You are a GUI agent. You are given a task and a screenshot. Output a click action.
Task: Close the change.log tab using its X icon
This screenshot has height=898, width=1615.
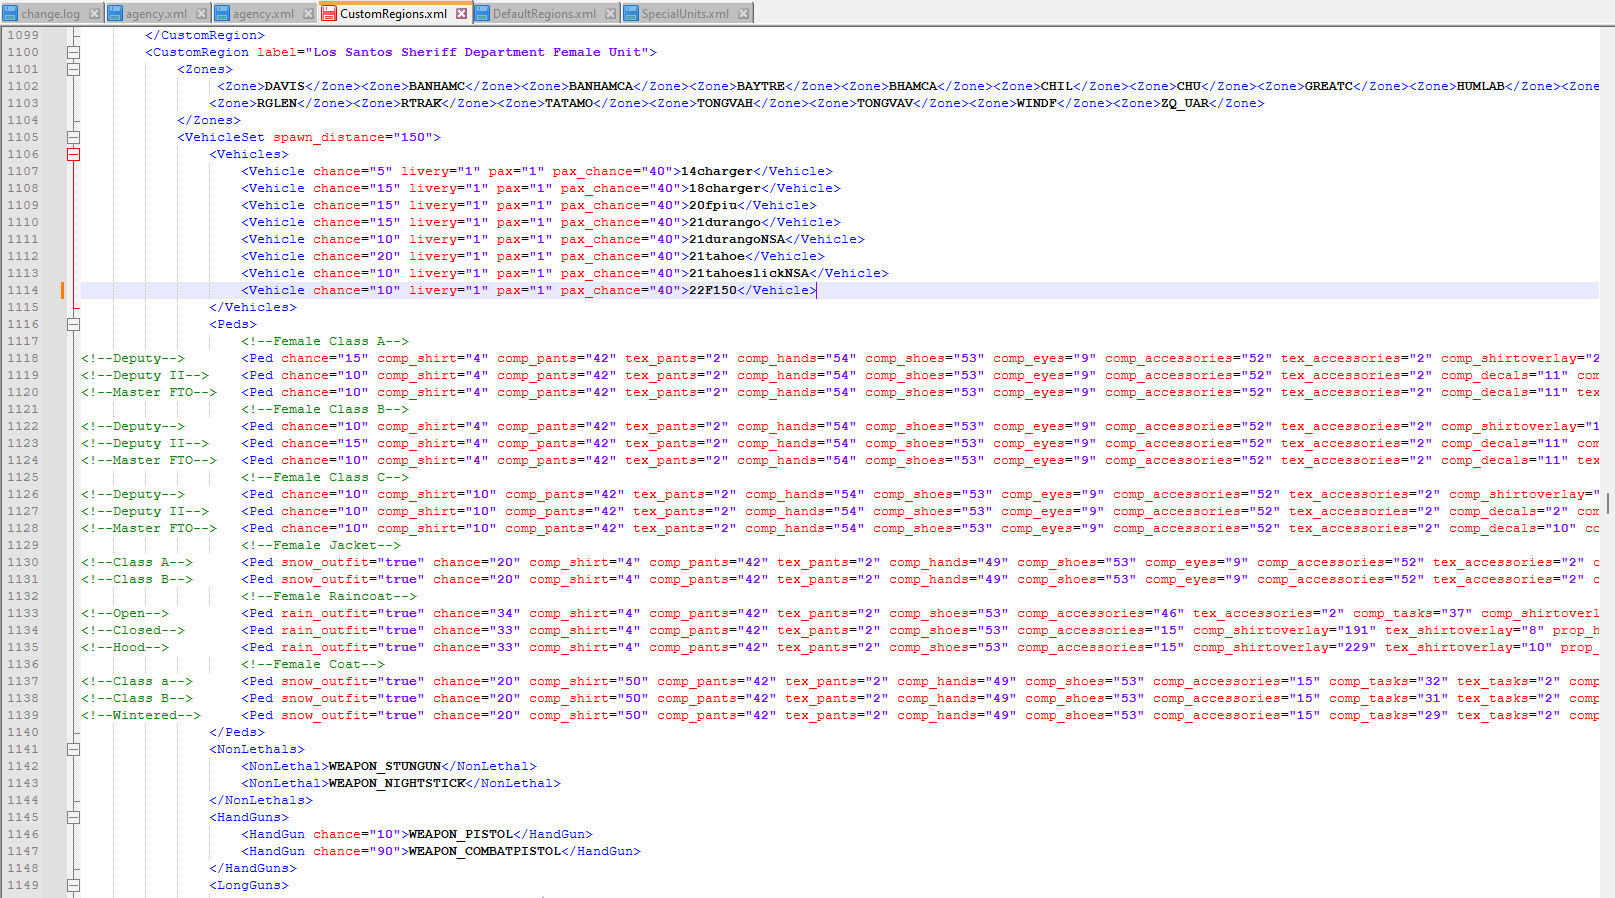click(x=94, y=14)
